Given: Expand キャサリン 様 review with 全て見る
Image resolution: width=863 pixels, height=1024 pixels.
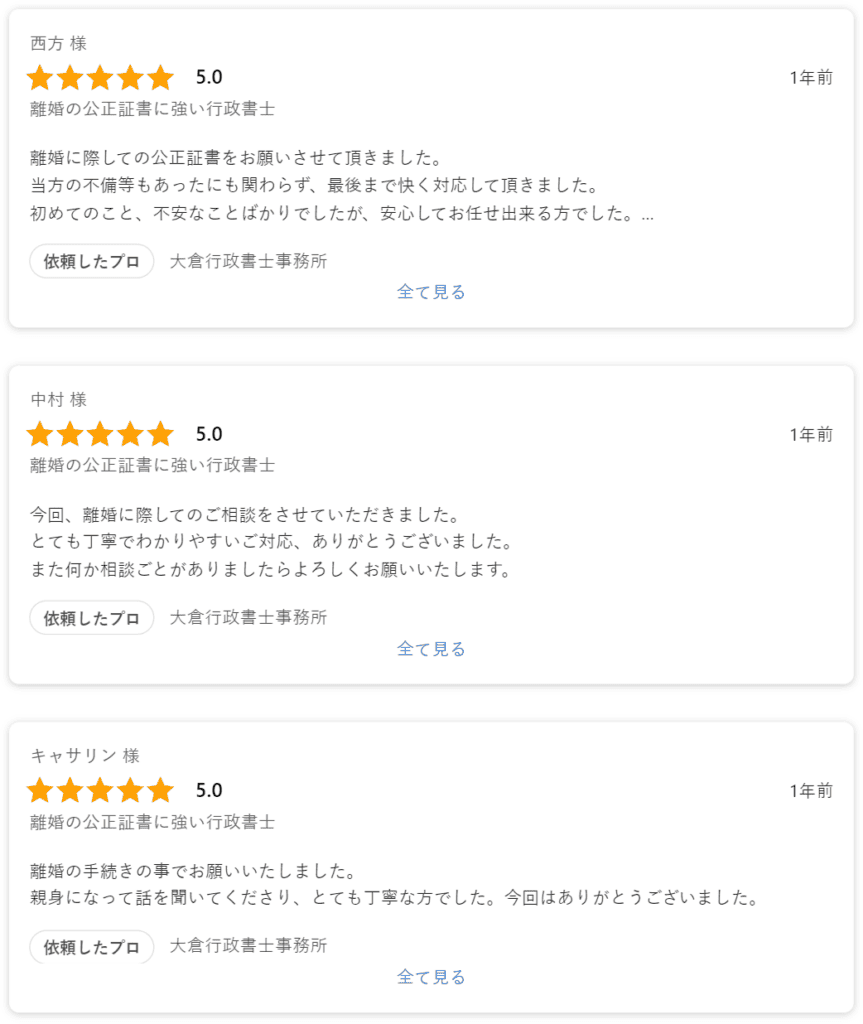Looking at the screenshot, I should [431, 977].
